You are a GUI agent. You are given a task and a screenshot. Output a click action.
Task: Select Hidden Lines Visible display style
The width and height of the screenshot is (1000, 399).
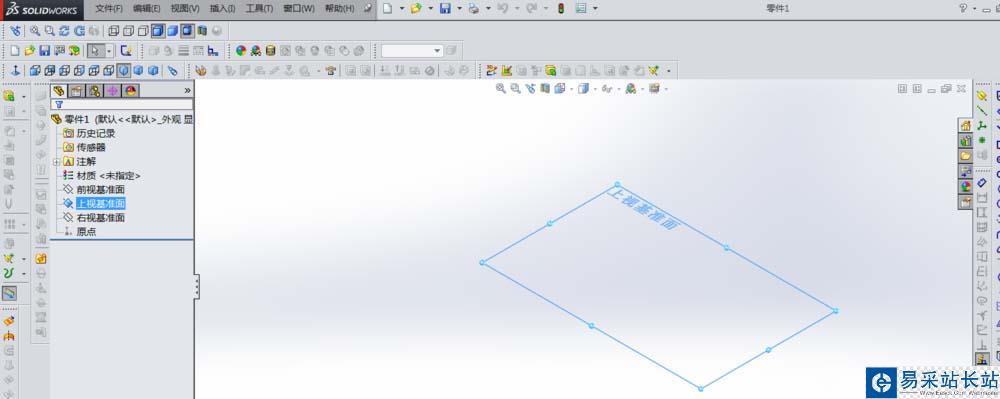tap(128, 31)
